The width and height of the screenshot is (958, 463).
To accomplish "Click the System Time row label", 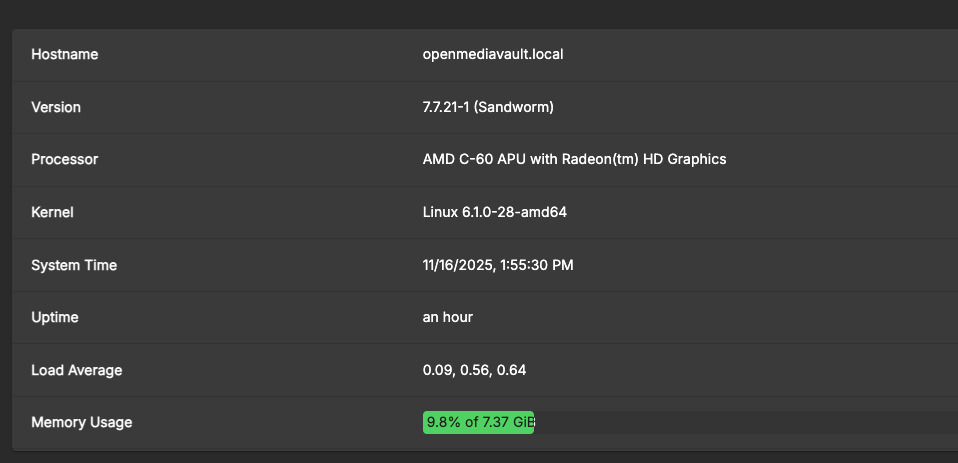I will (x=74, y=265).
